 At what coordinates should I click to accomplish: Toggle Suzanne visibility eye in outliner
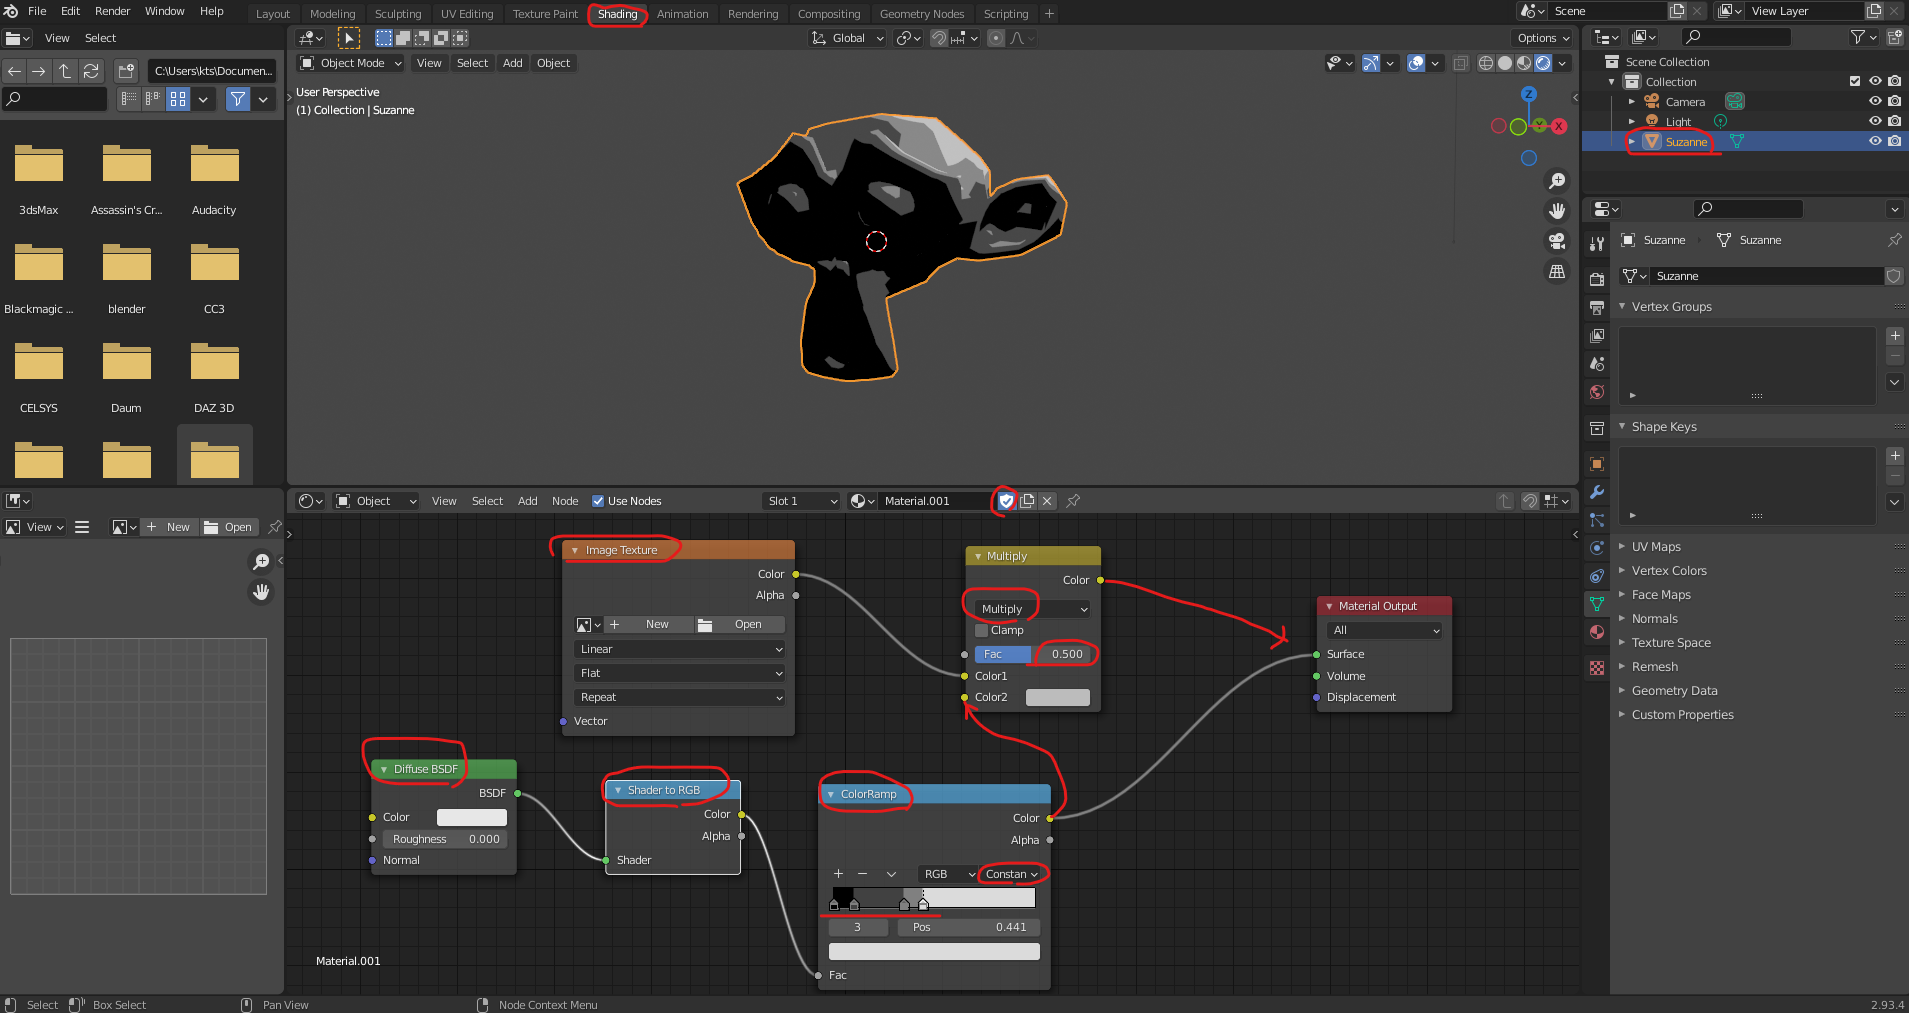tap(1875, 141)
